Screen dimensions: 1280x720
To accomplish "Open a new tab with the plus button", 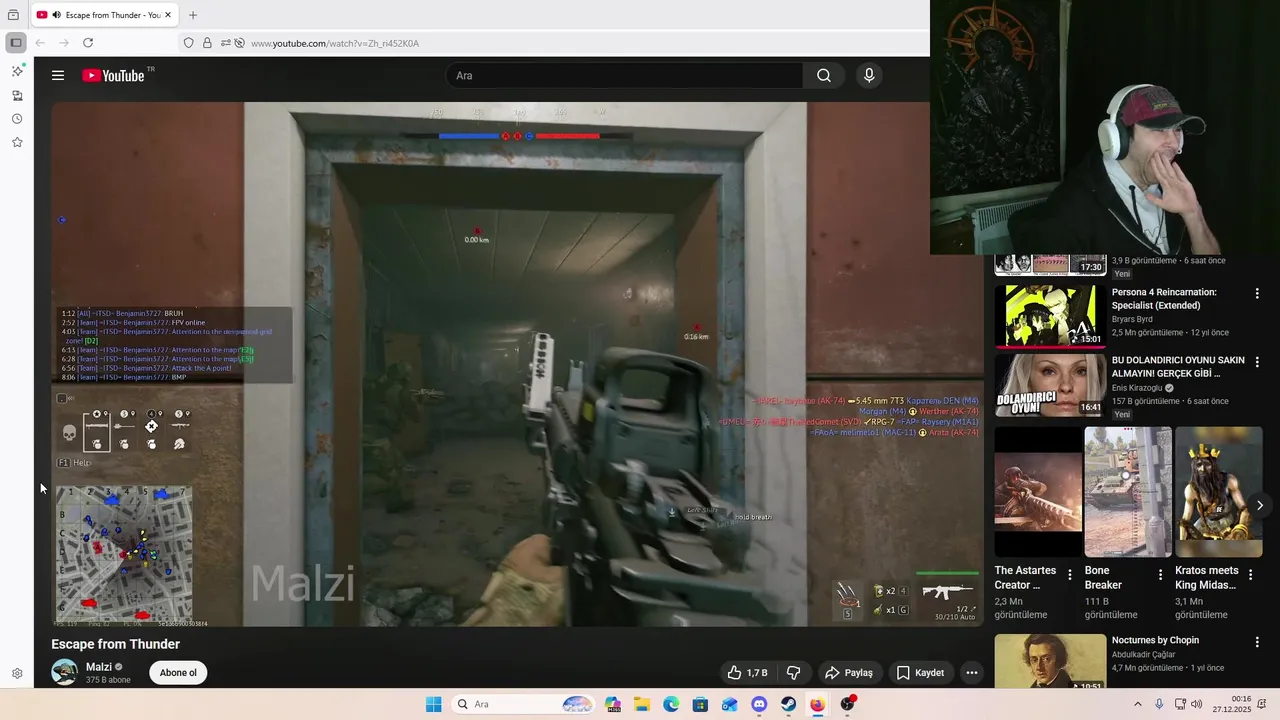I will [x=193, y=15].
